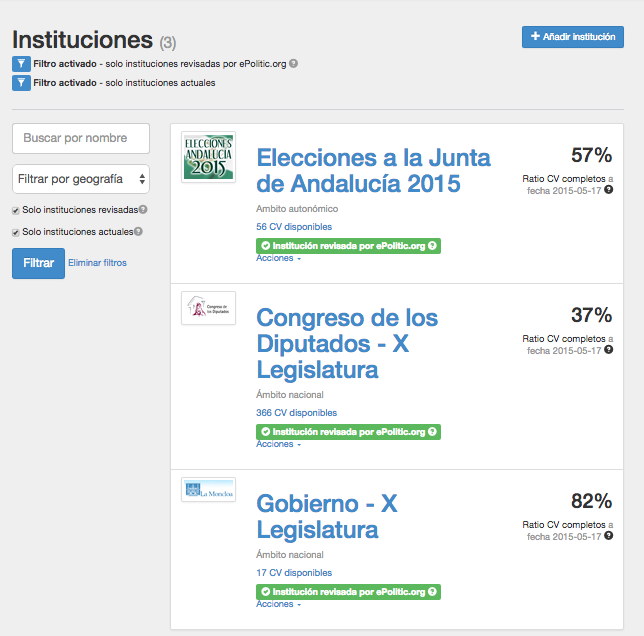This screenshot has width=644, height=636.
Task: Click help icon beside 82% ratio date
Action: (x=609, y=535)
